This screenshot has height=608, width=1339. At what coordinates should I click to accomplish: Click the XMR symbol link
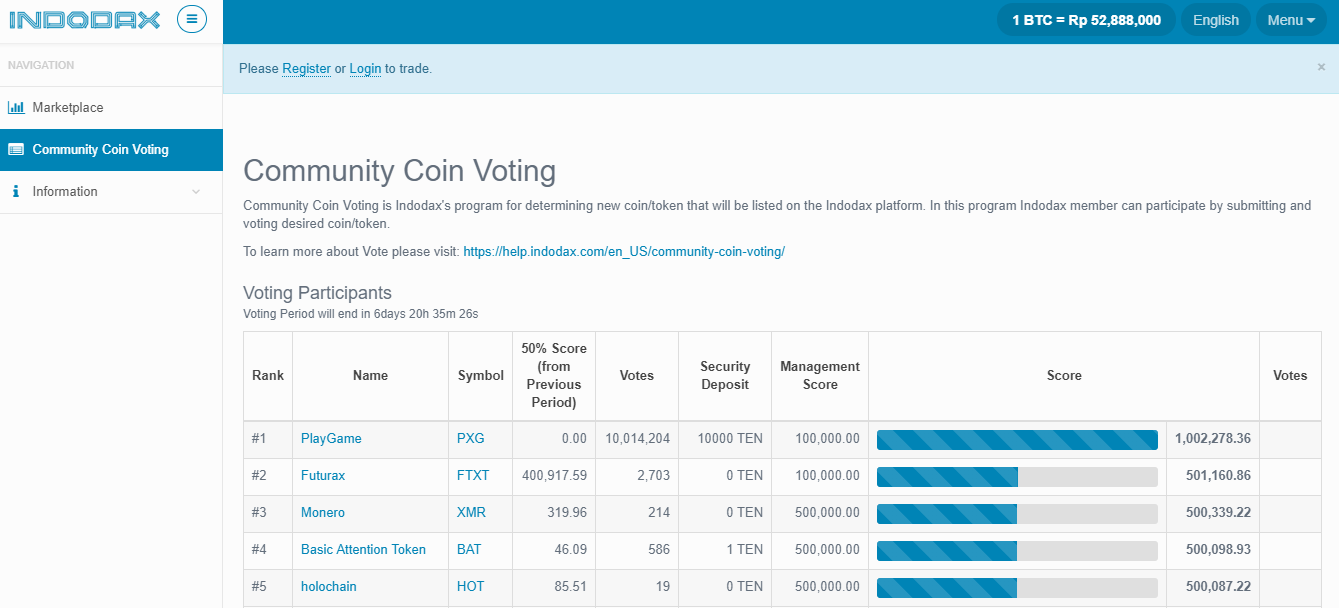coord(471,513)
